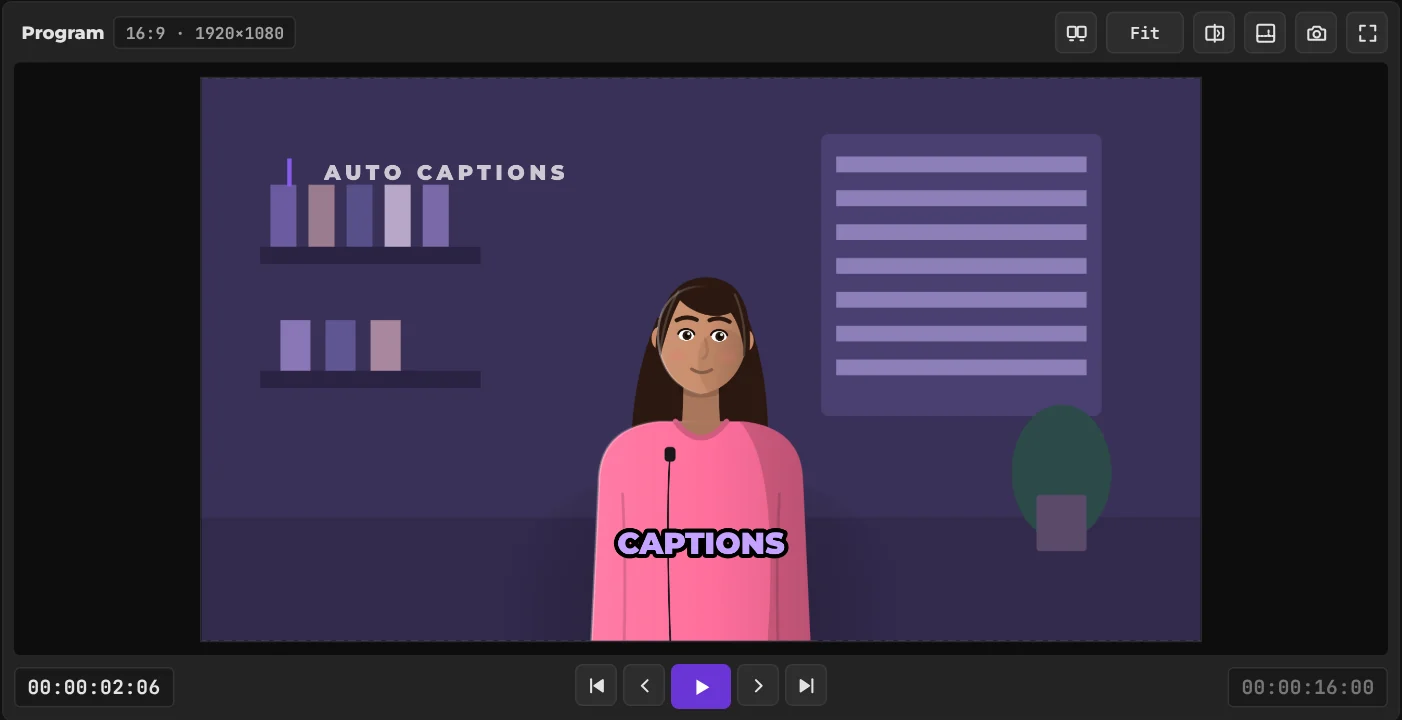This screenshot has width=1402, height=720.
Task: Open the side-by-side comparison view
Action: (x=1076, y=33)
